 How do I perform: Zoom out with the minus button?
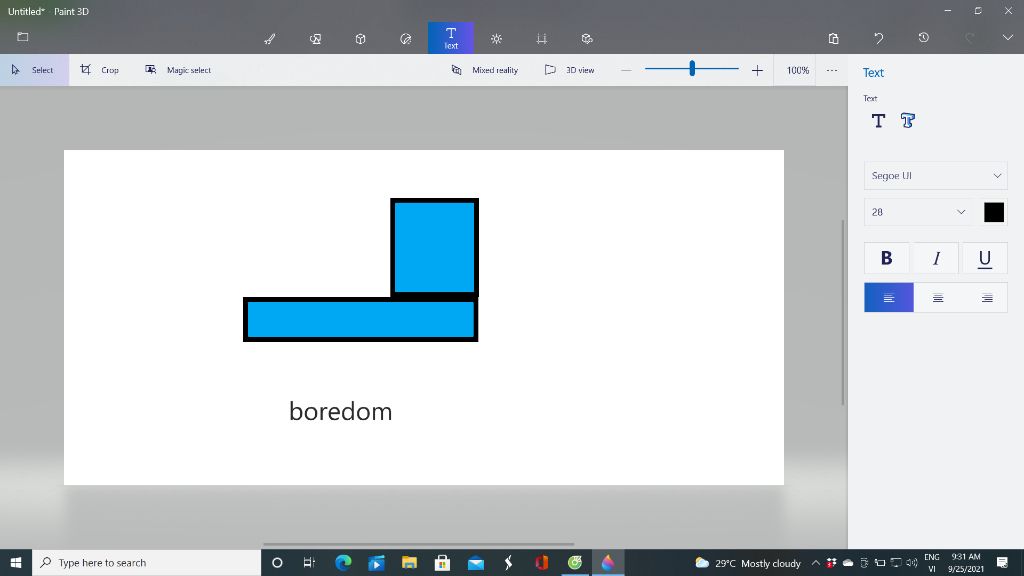coord(626,70)
